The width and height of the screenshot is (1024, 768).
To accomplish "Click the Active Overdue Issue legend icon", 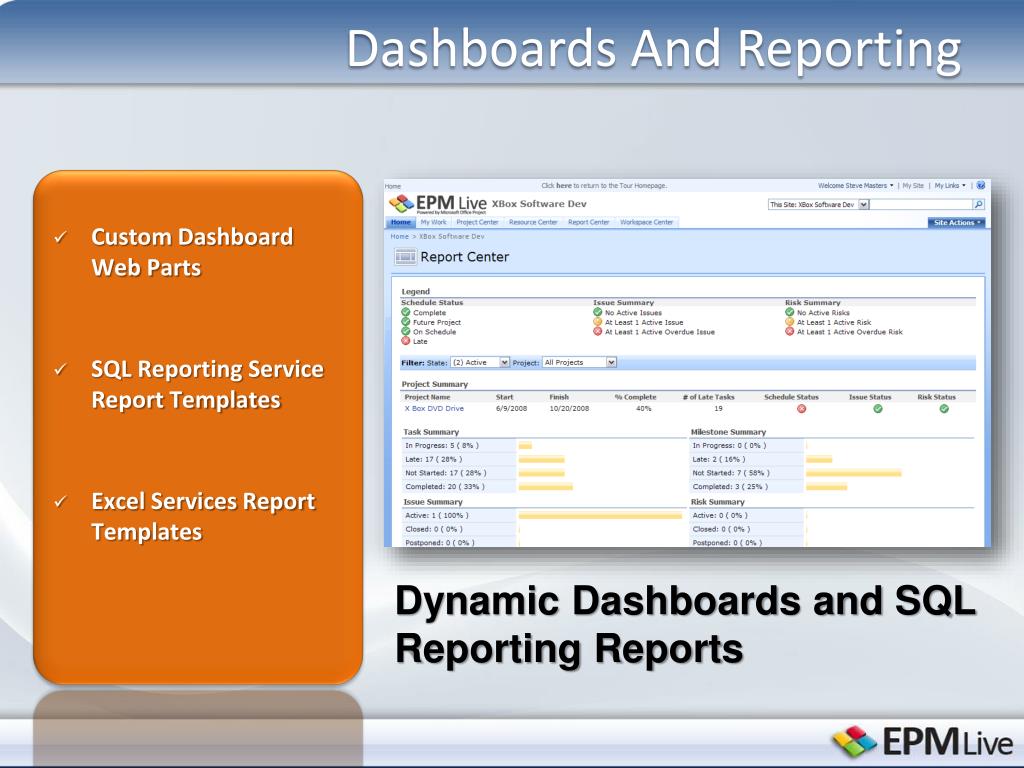I will (x=598, y=332).
